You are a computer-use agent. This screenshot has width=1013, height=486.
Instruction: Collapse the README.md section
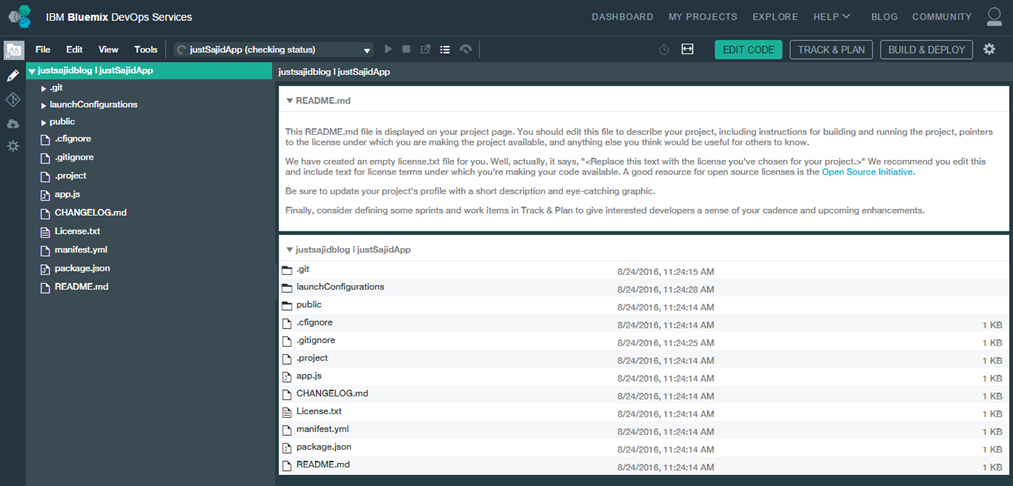coord(289,101)
